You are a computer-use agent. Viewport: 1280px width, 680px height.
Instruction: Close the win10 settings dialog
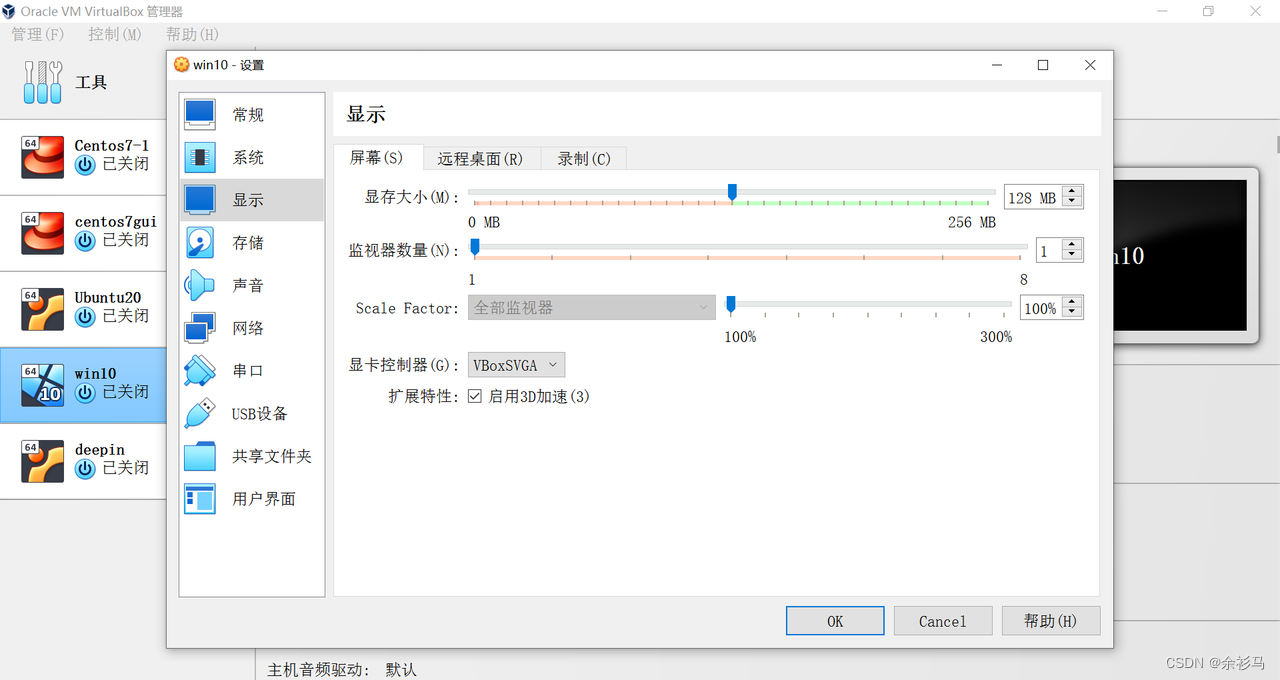[x=1090, y=65]
